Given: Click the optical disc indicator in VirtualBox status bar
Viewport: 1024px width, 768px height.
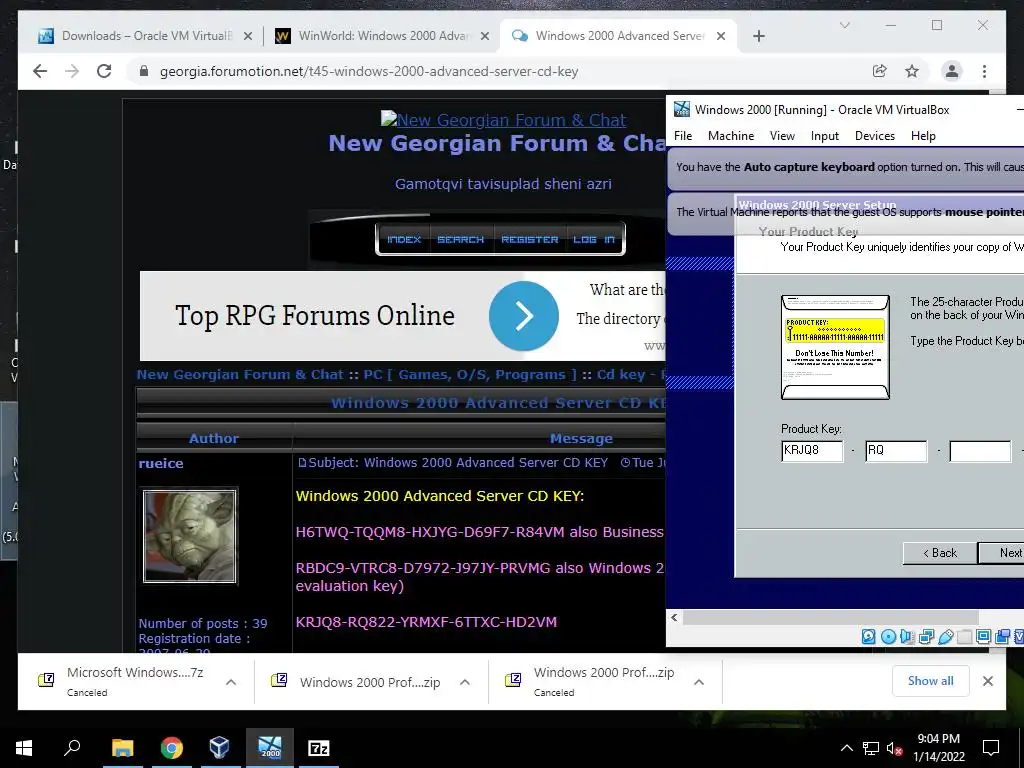Looking at the screenshot, I should coord(888,636).
